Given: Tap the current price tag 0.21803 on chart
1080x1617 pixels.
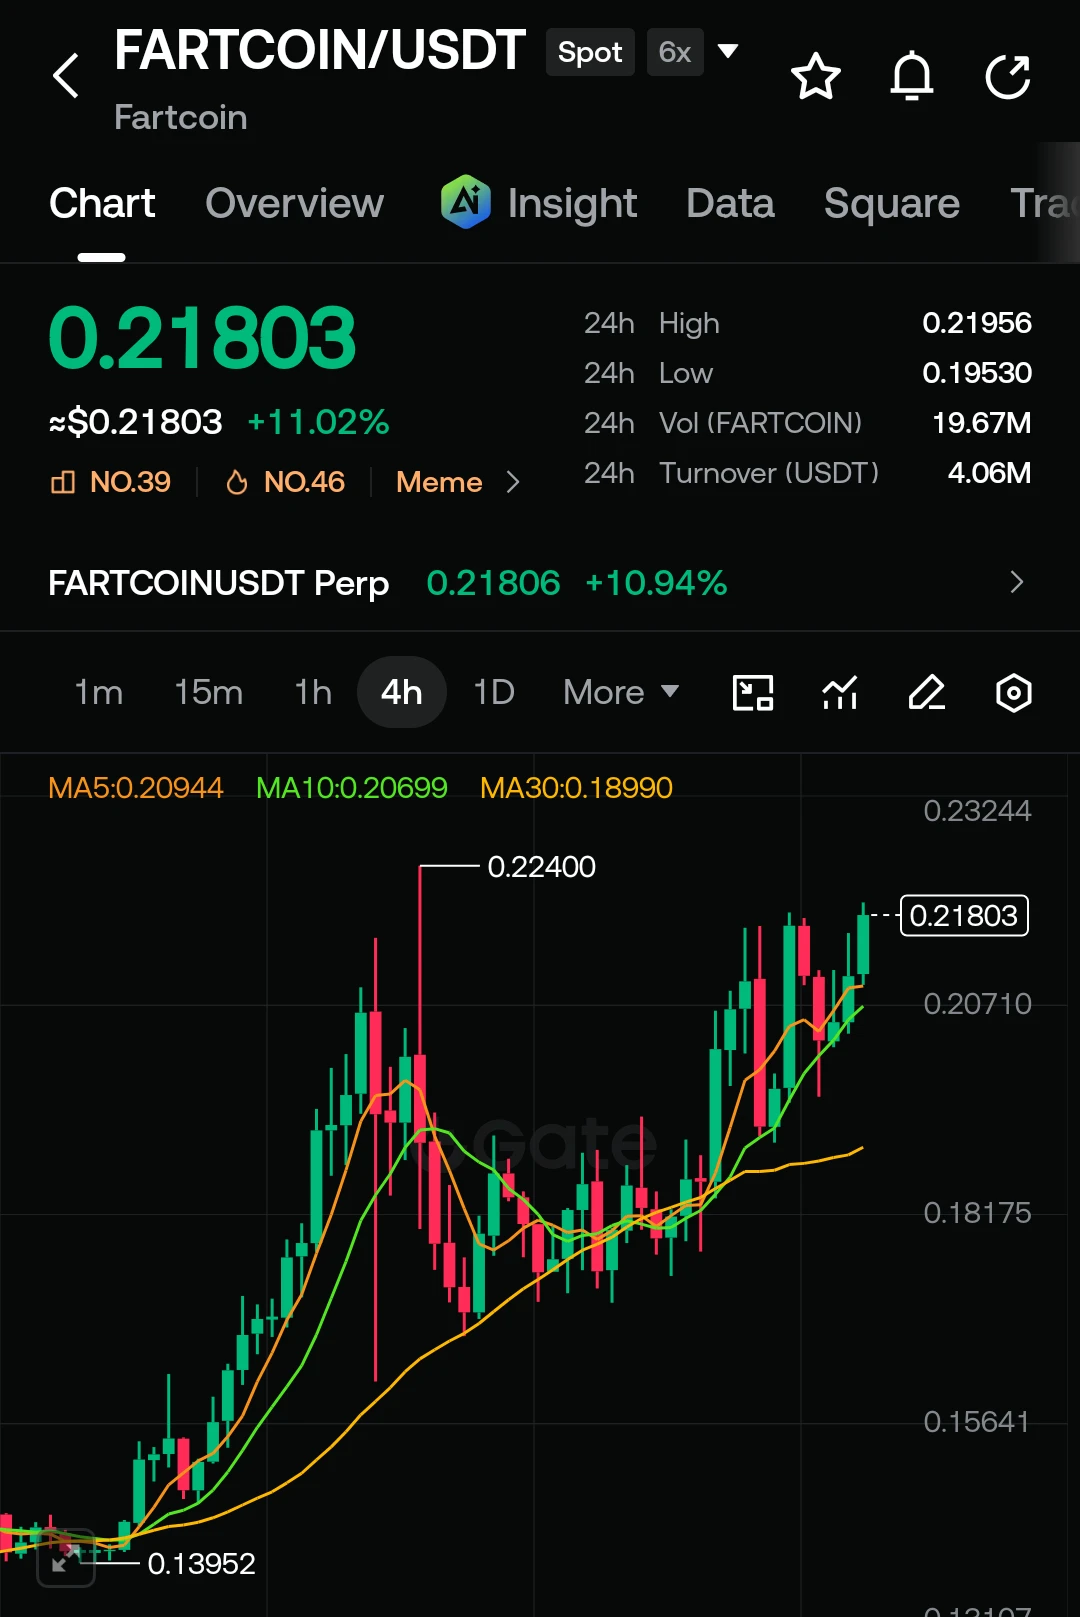Looking at the screenshot, I should coord(964,915).
